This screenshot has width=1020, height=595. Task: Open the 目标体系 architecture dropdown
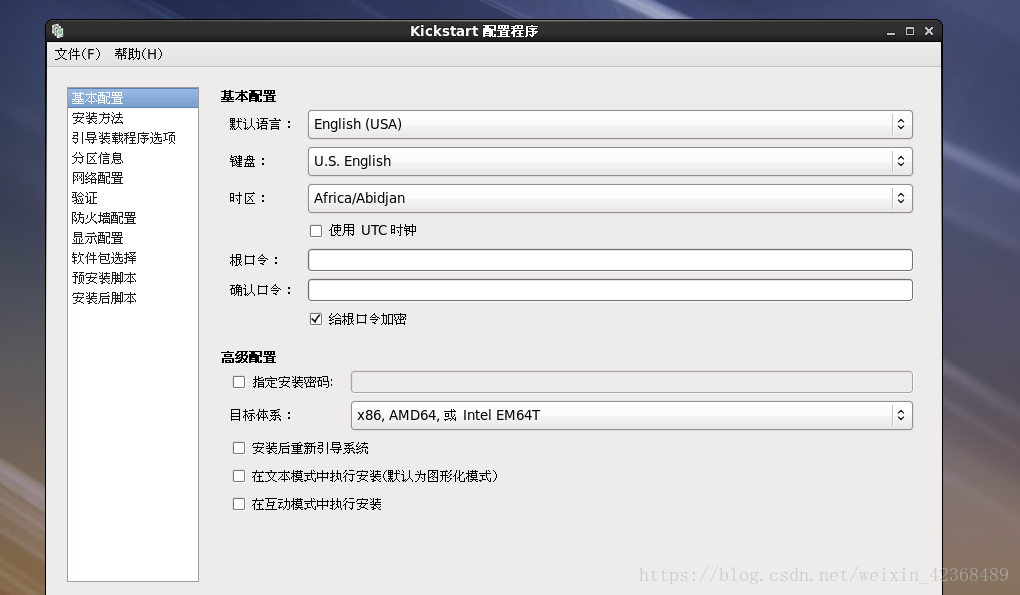click(632, 416)
